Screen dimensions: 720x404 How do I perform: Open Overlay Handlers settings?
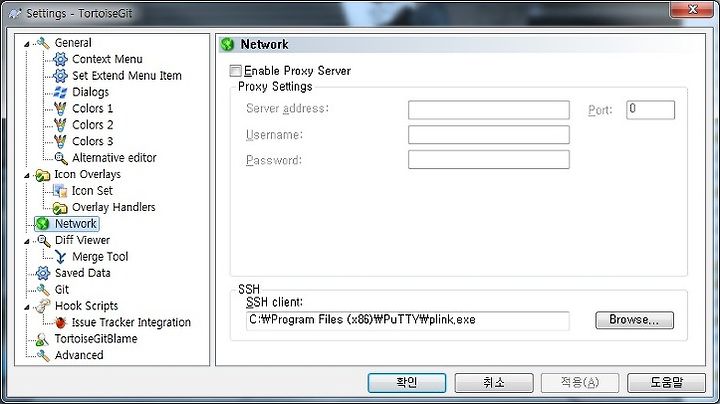coord(113,208)
